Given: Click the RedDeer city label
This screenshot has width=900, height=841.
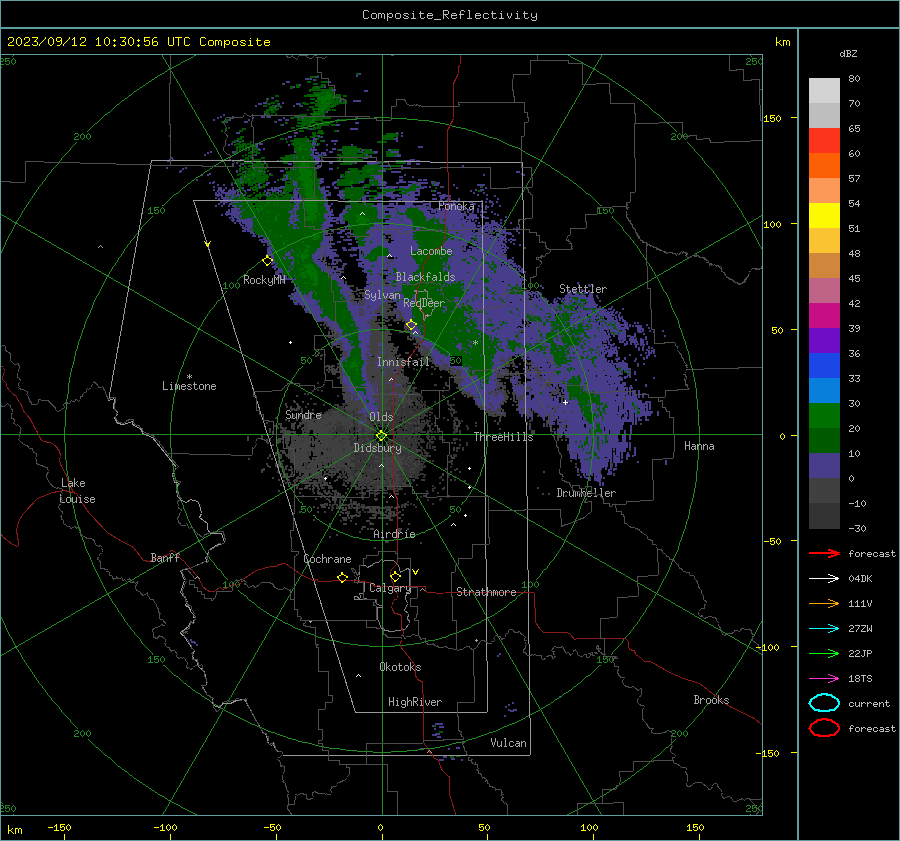Looking at the screenshot, I should [x=424, y=303].
